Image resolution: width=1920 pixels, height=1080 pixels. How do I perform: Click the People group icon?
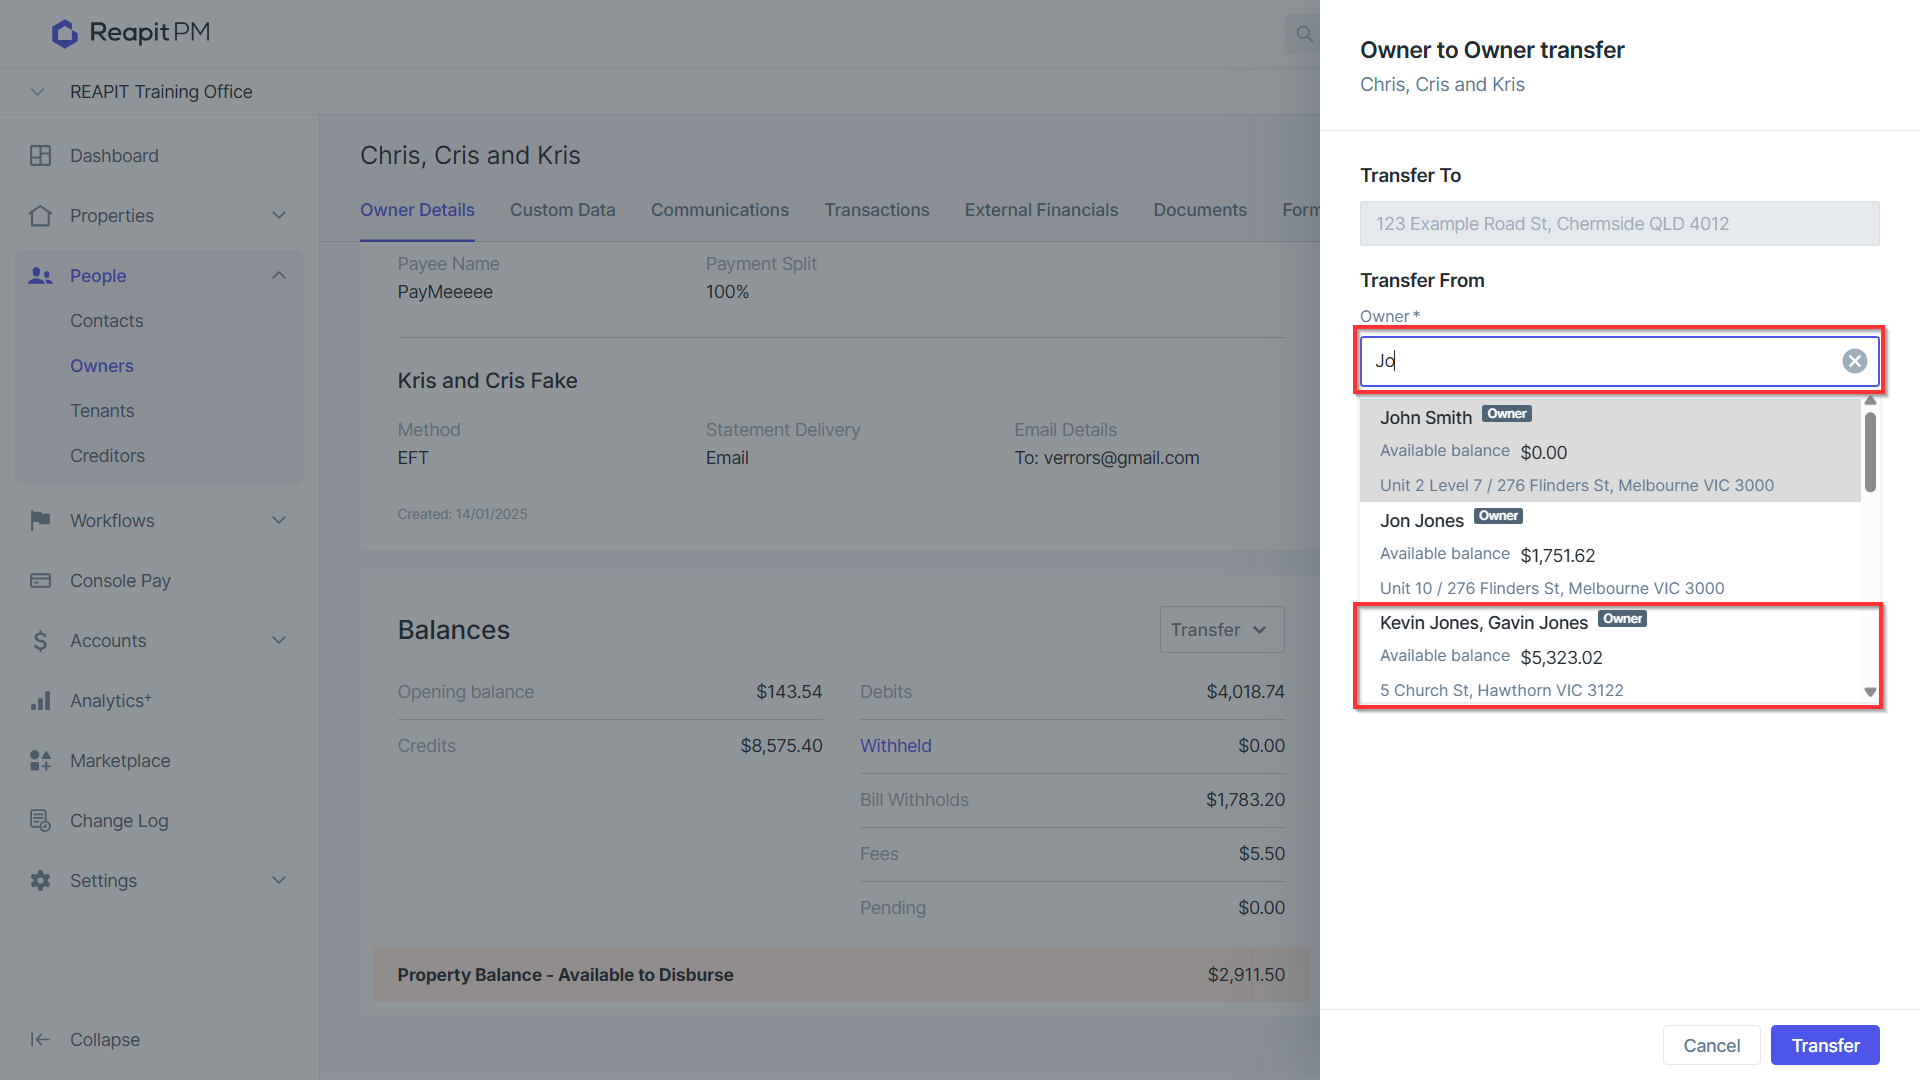point(40,276)
